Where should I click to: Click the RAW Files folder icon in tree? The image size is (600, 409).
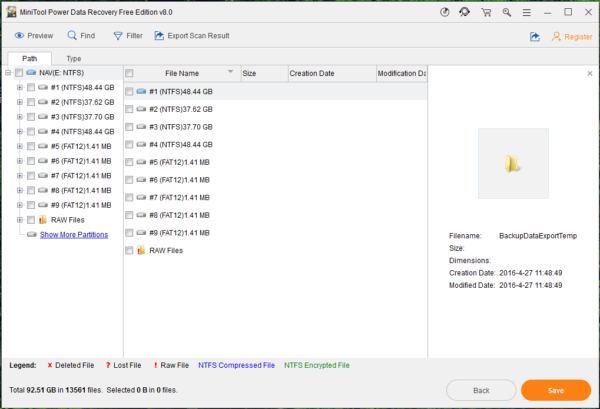(43, 220)
